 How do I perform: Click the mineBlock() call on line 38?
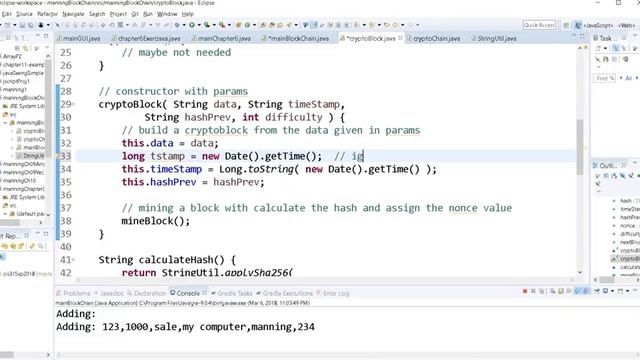point(156,221)
